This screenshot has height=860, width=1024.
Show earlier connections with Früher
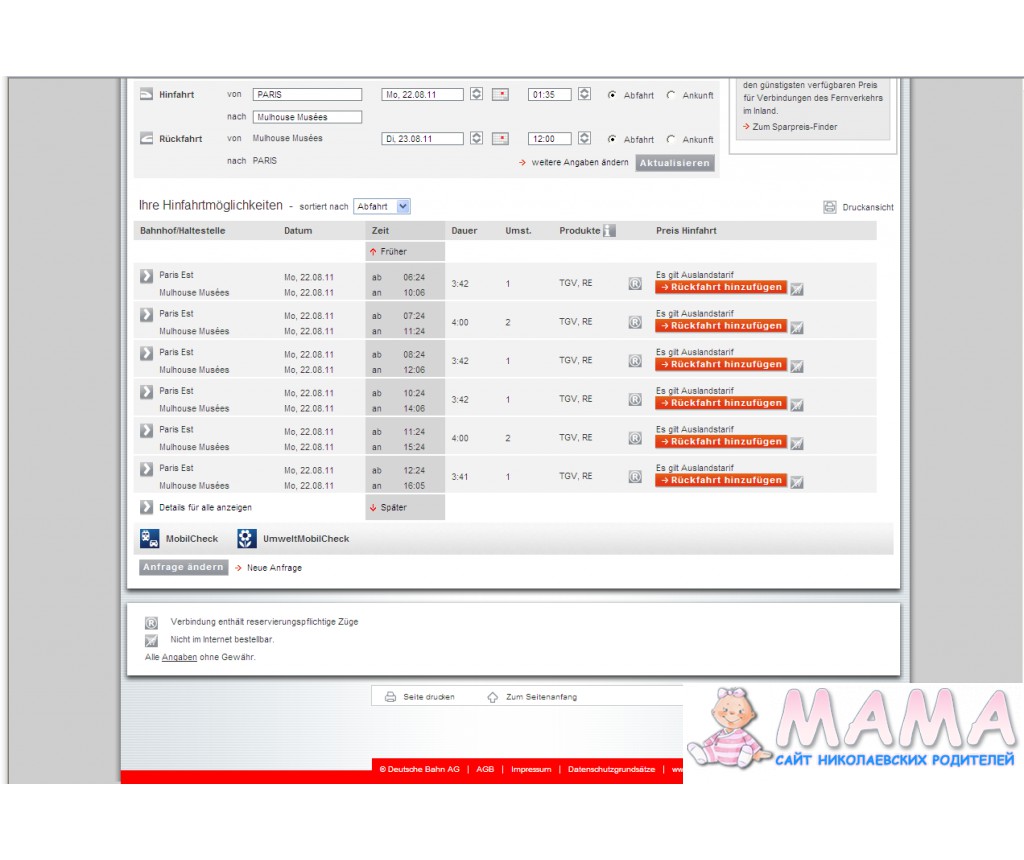click(x=388, y=252)
